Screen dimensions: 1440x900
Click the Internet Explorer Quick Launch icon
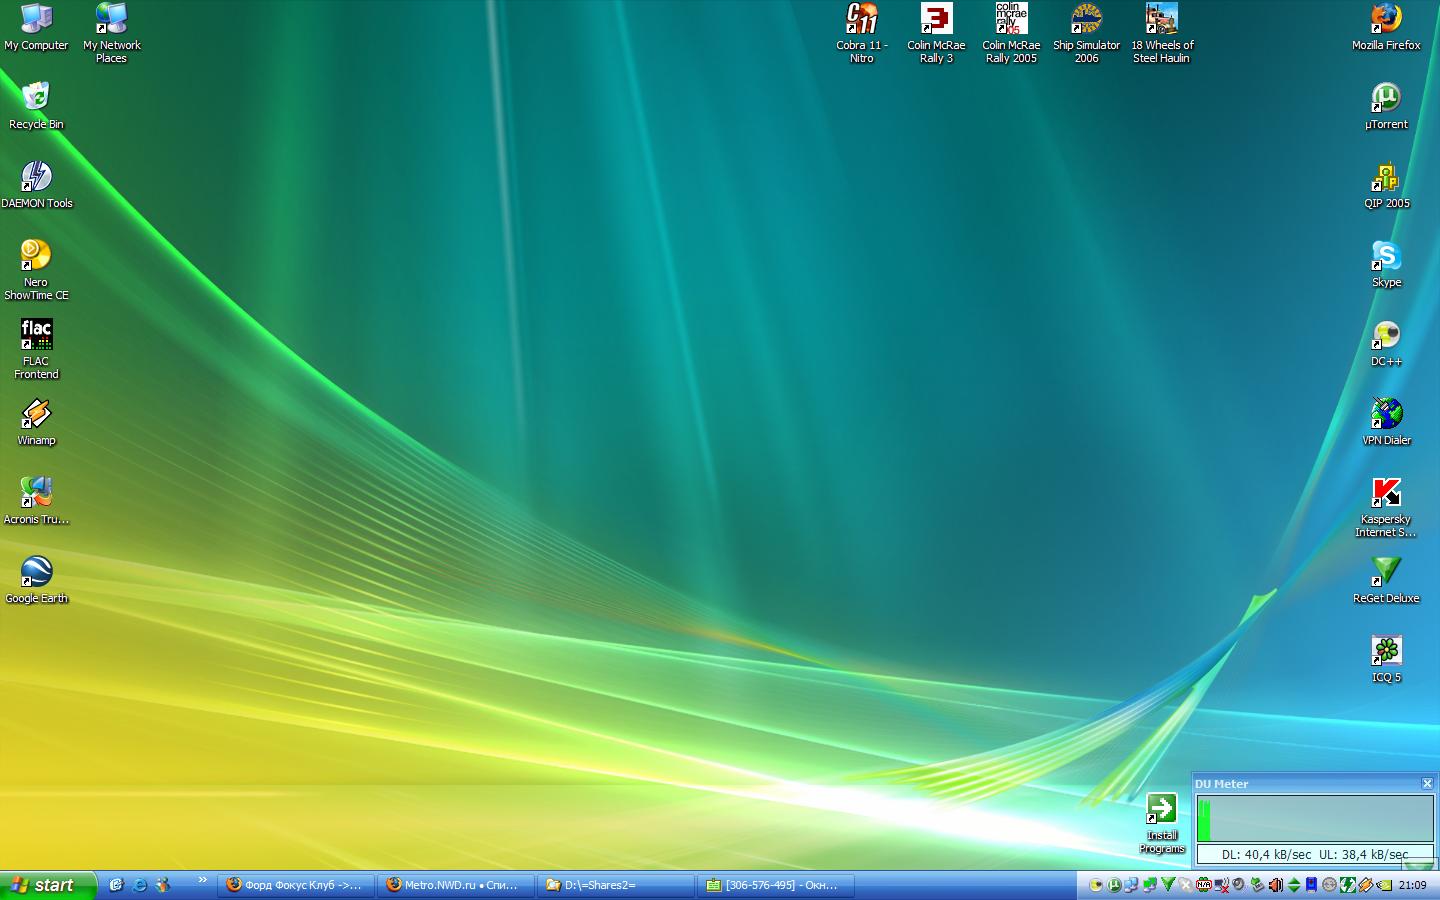[x=140, y=885]
